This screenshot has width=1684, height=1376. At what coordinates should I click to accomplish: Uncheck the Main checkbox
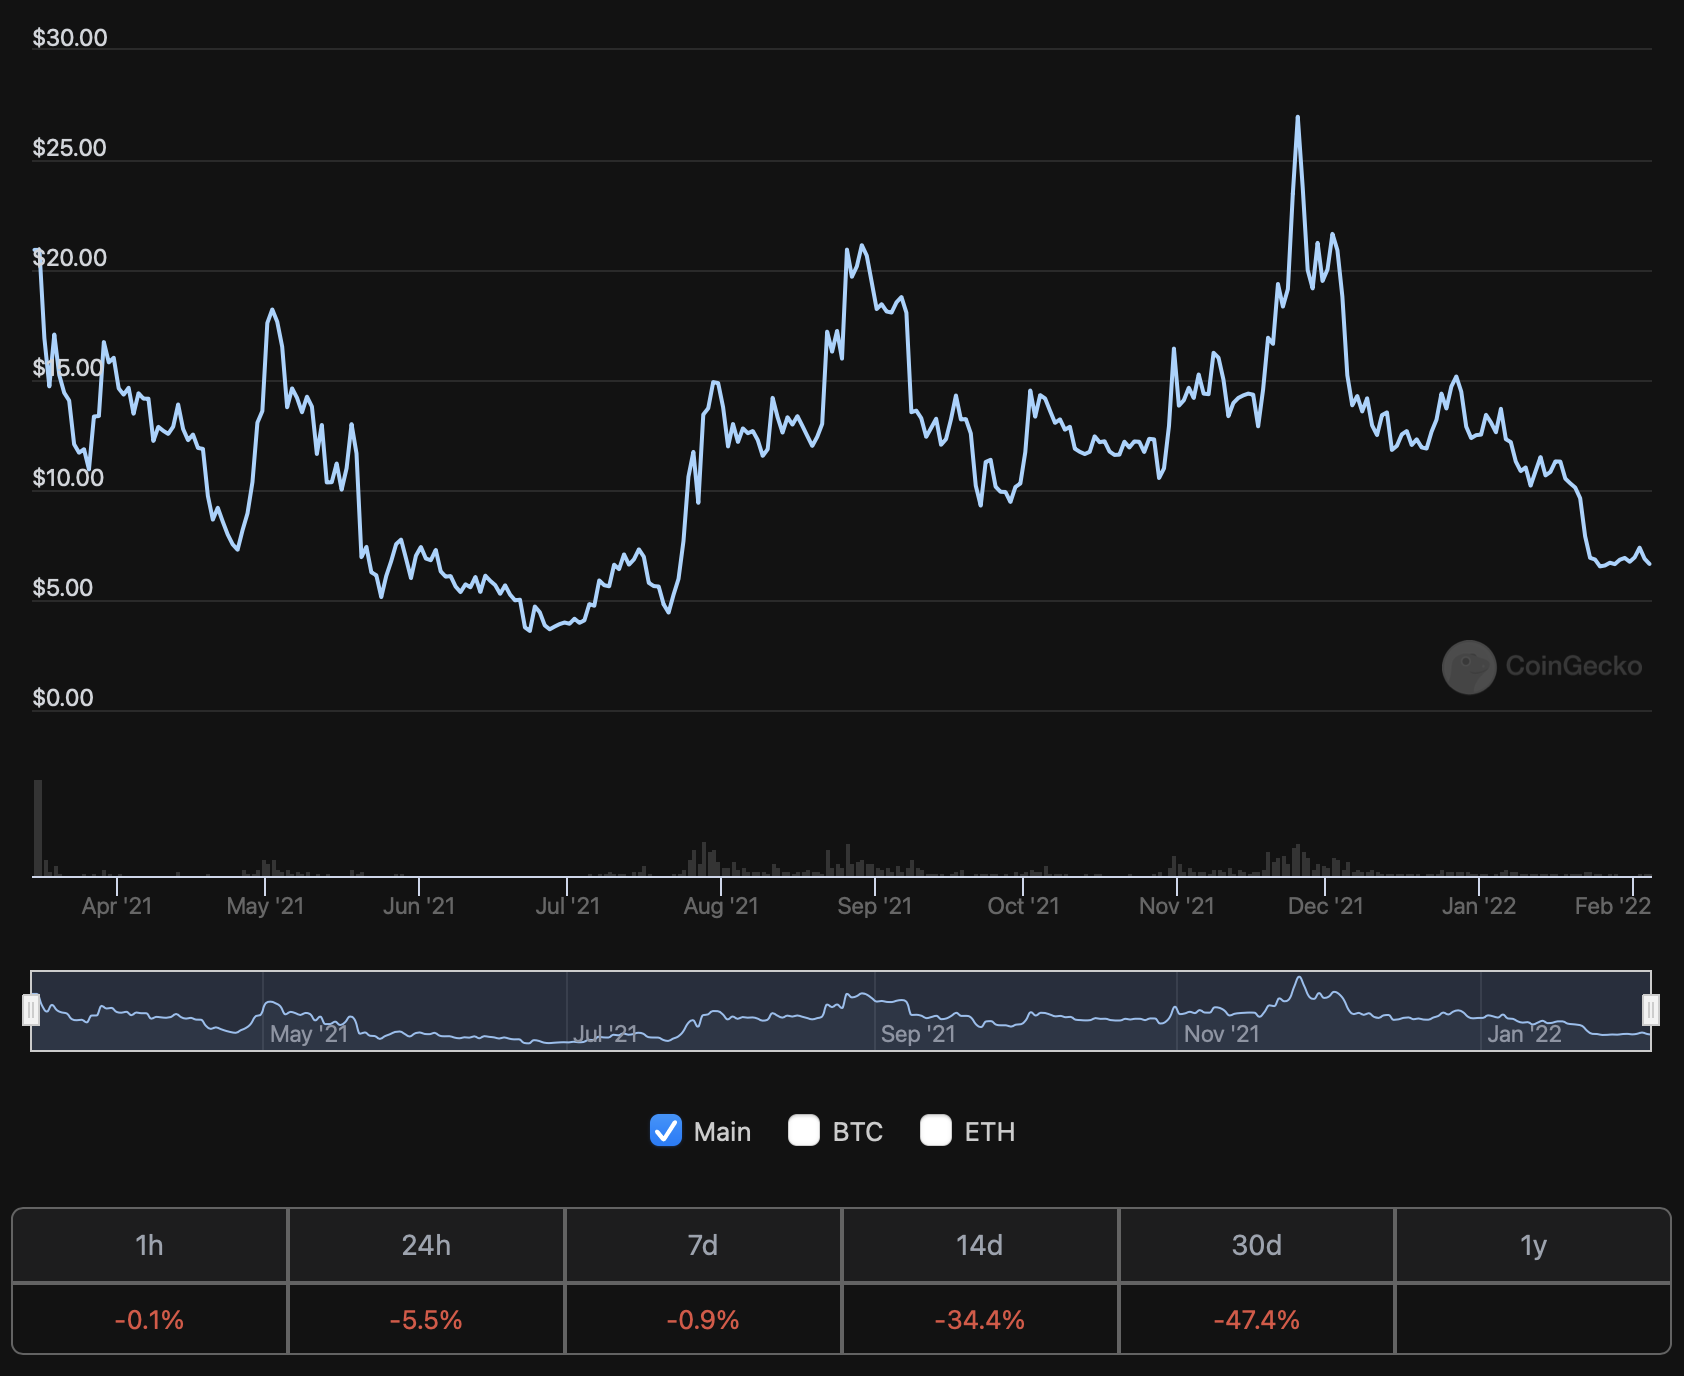point(666,1130)
